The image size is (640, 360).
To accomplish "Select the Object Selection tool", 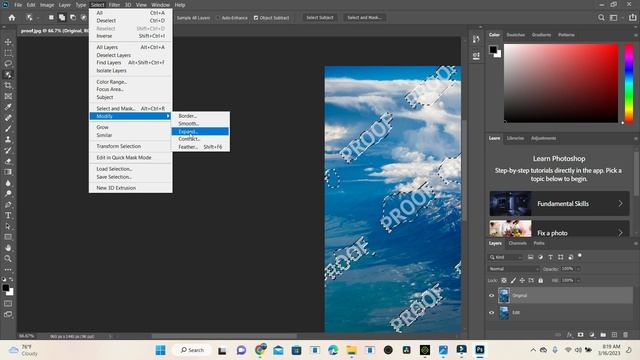I will (8, 75).
